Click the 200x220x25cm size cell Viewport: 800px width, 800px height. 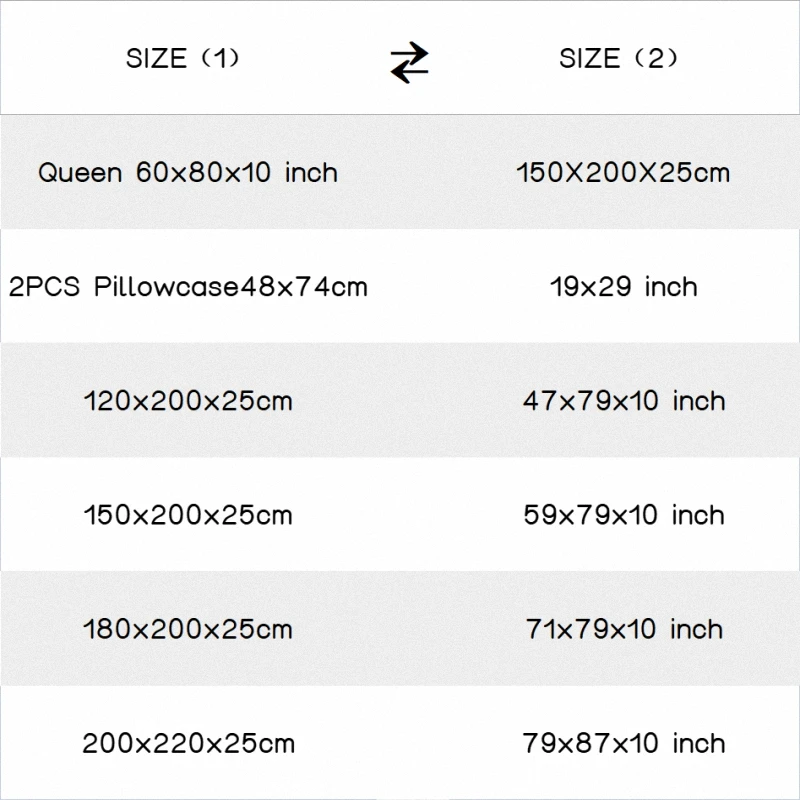click(x=188, y=744)
